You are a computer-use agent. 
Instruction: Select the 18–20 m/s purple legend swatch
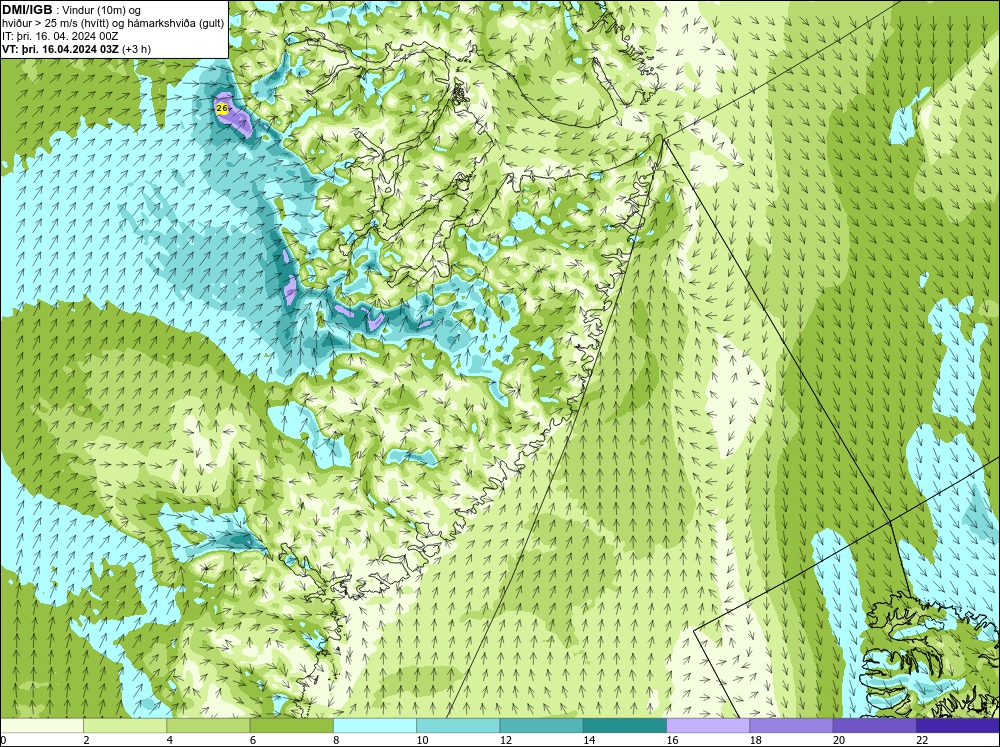(791, 726)
